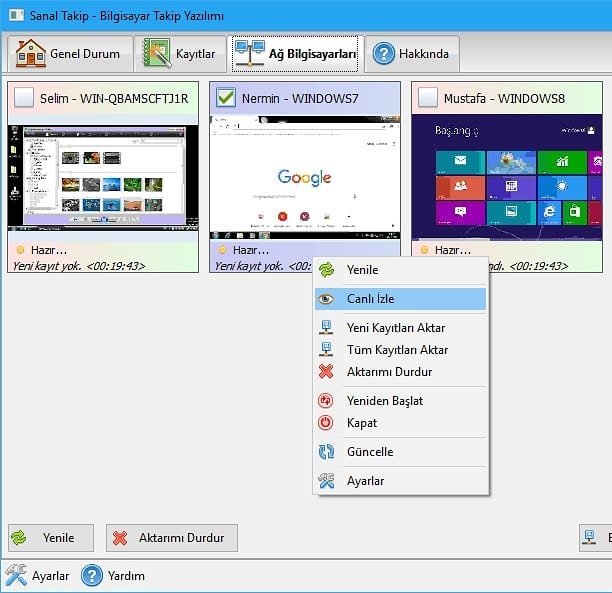This screenshot has width=612, height=593.
Task: Select Yenile in the context menu
Action: tap(400, 270)
